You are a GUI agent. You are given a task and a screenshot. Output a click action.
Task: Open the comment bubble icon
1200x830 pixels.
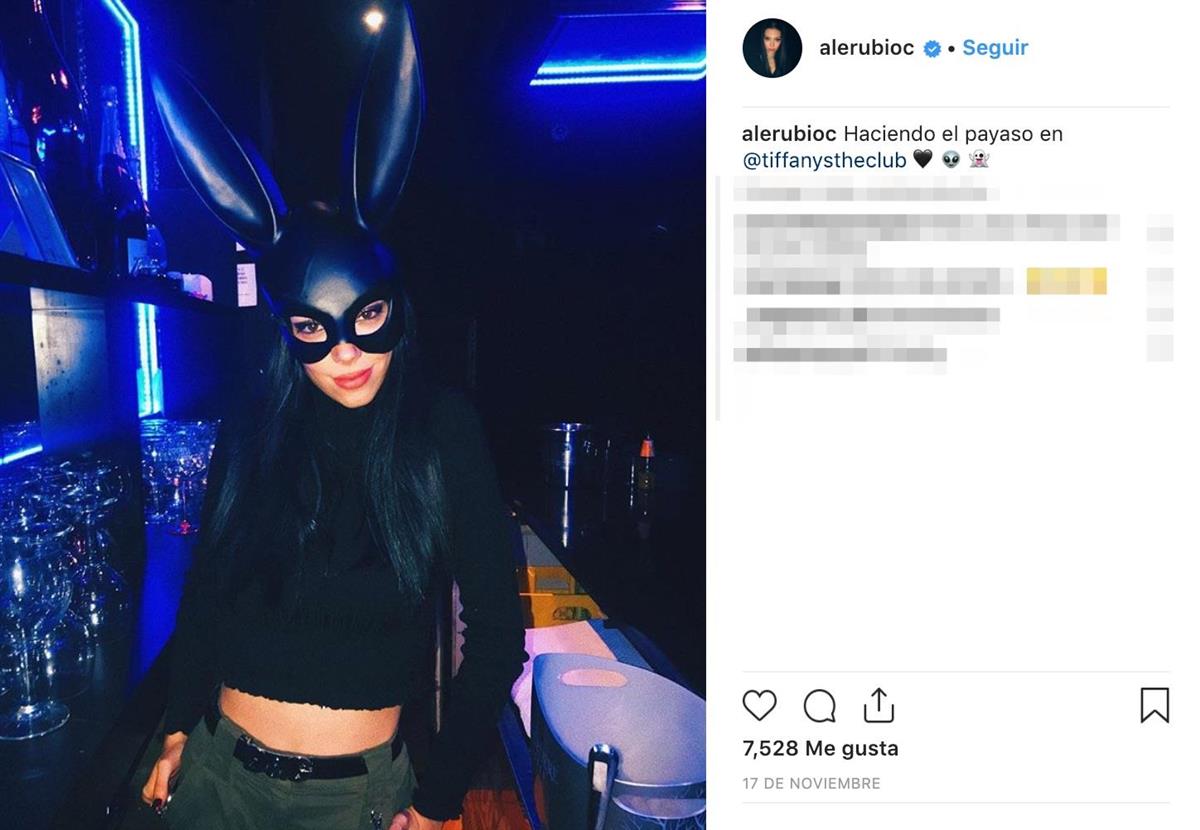coord(819,706)
